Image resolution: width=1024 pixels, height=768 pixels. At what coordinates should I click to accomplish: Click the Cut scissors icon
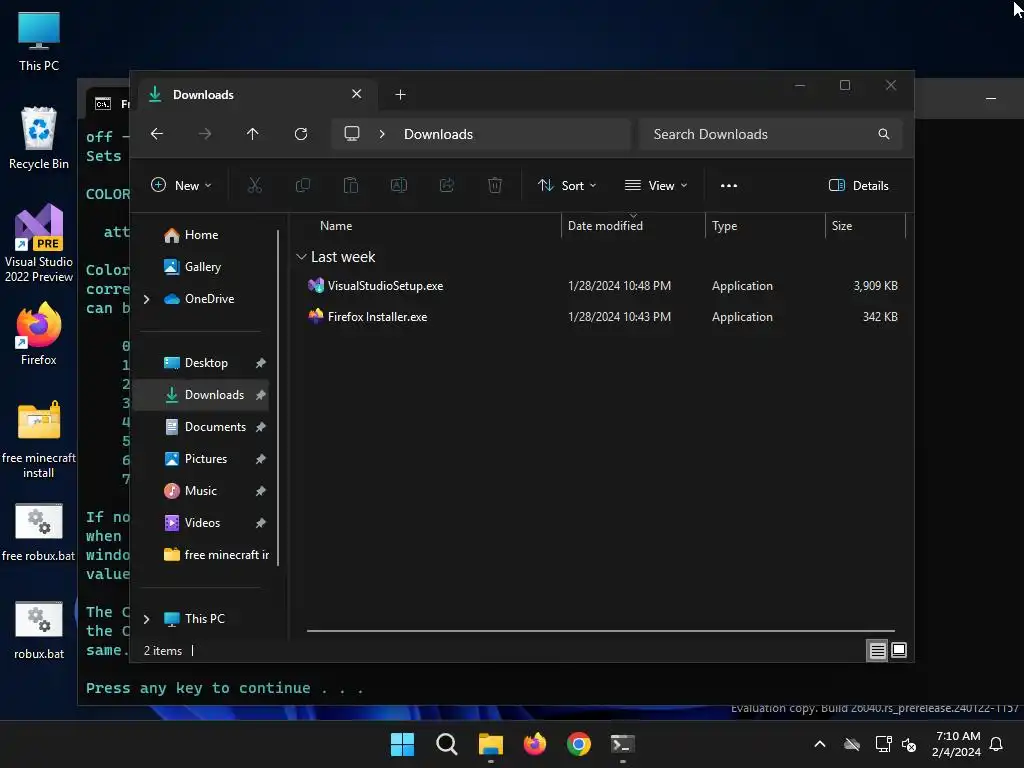coord(255,185)
